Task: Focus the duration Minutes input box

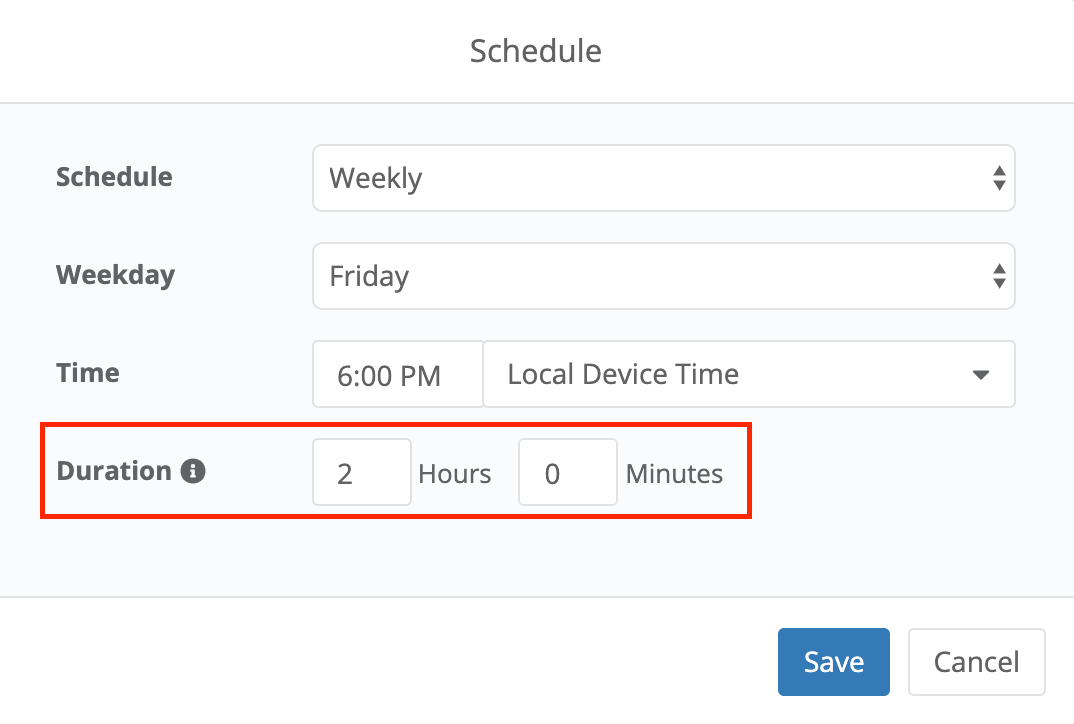Action: click(567, 472)
